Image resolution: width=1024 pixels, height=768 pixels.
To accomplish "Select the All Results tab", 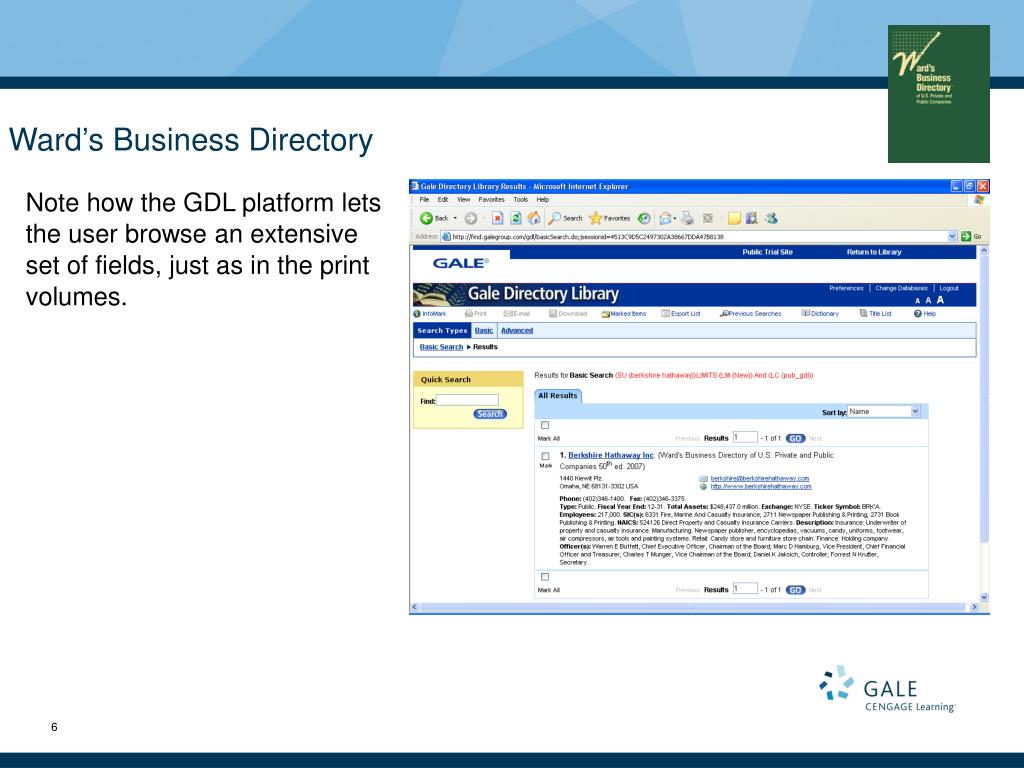I will click(x=558, y=396).
